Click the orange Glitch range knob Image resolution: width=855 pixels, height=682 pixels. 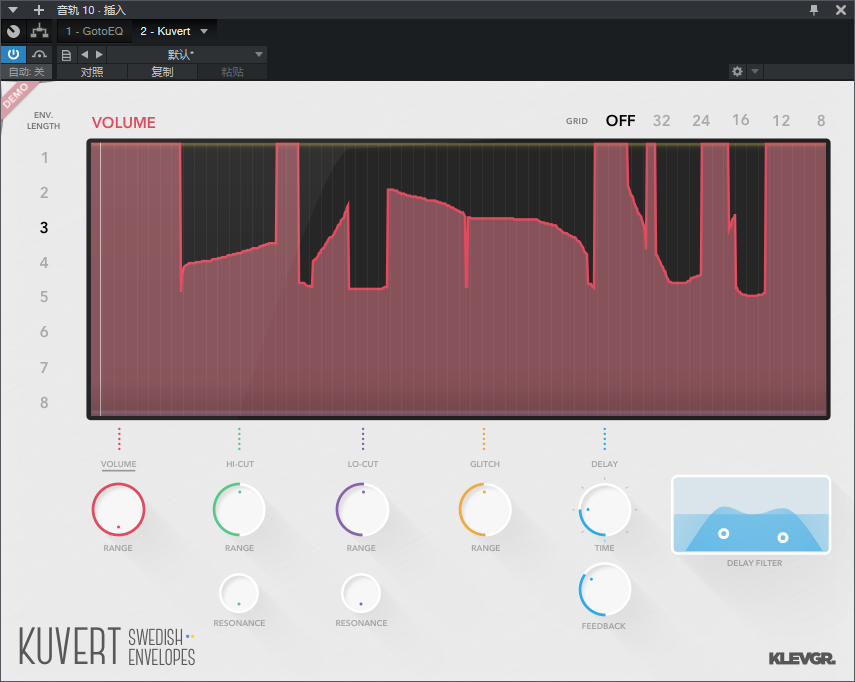click(x=485, y=510)
